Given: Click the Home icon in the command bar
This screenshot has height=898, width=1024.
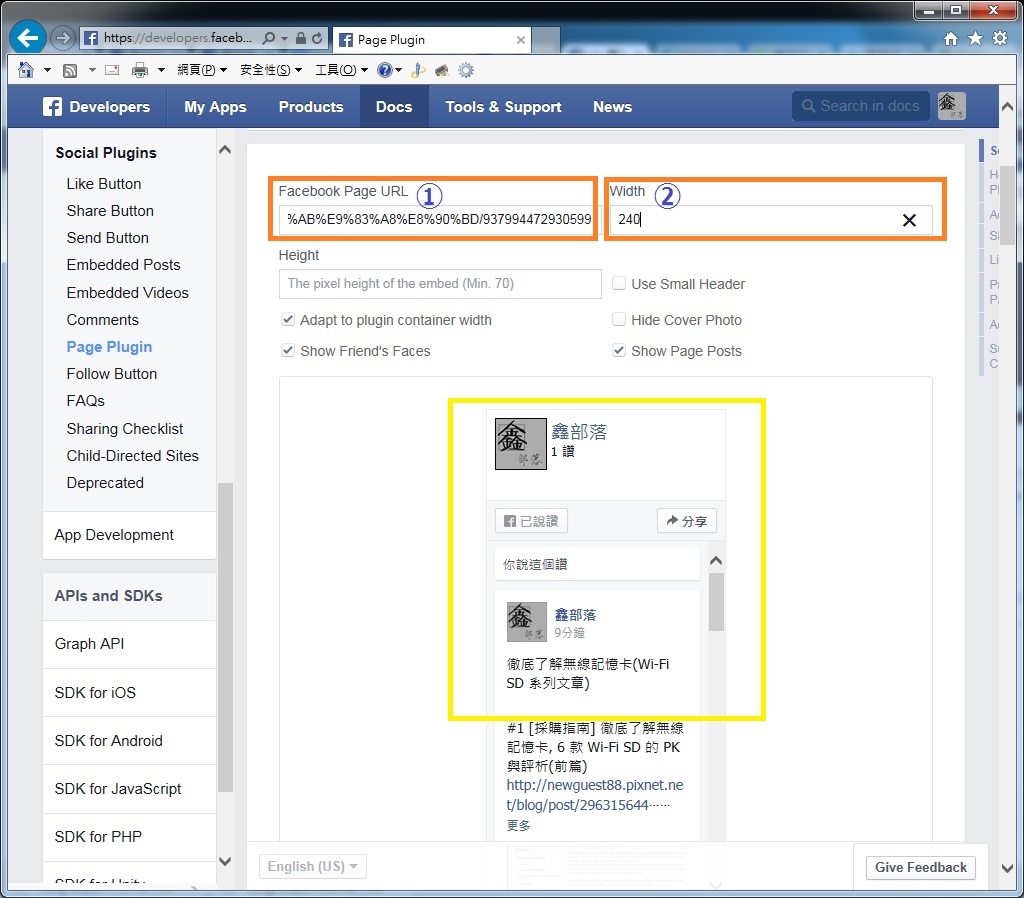Looking at the screenshot, I should [25, 70].
